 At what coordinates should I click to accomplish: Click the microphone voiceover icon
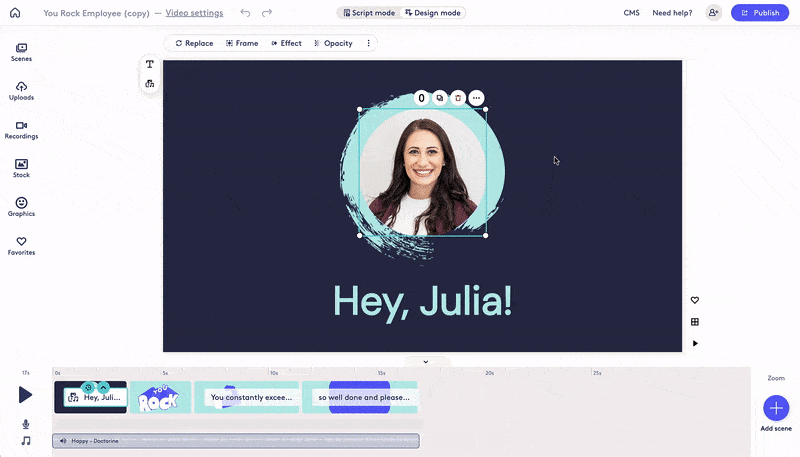tap(26, 424)
